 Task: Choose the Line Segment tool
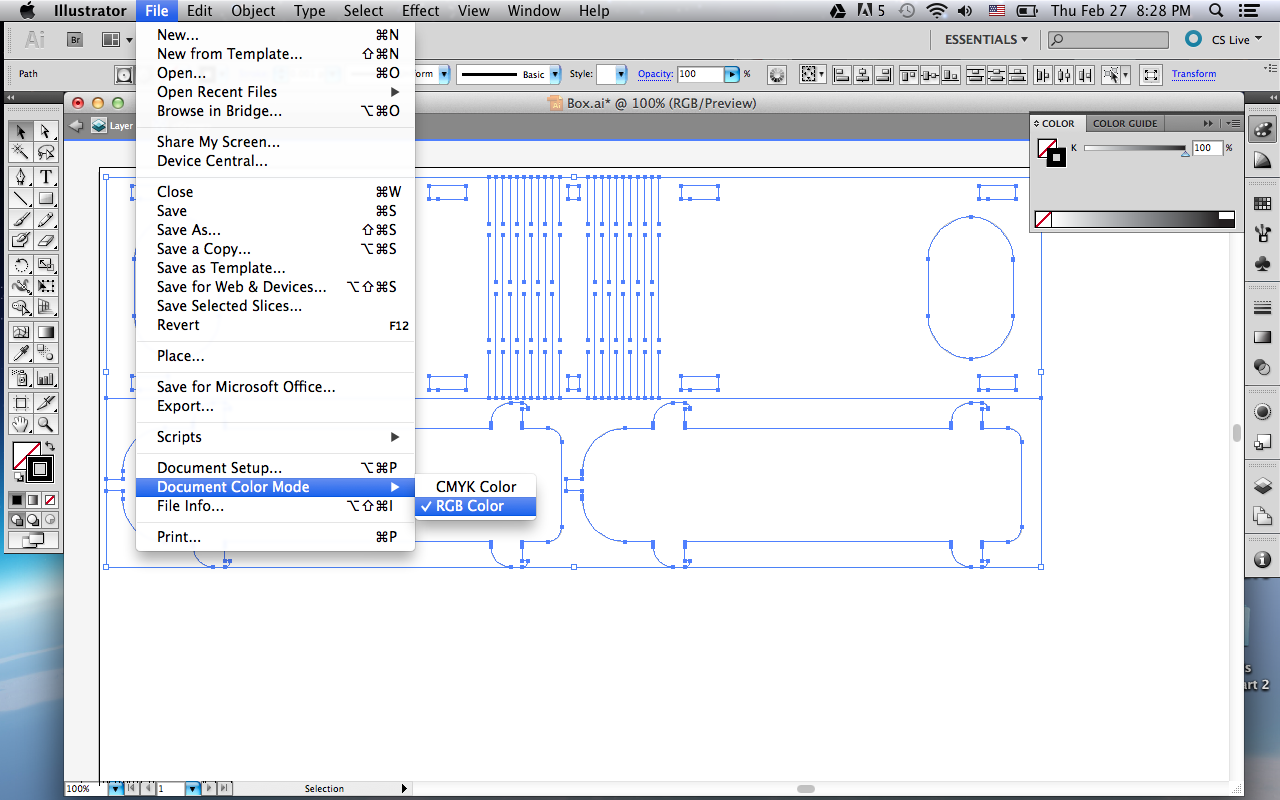coord(21,198)
